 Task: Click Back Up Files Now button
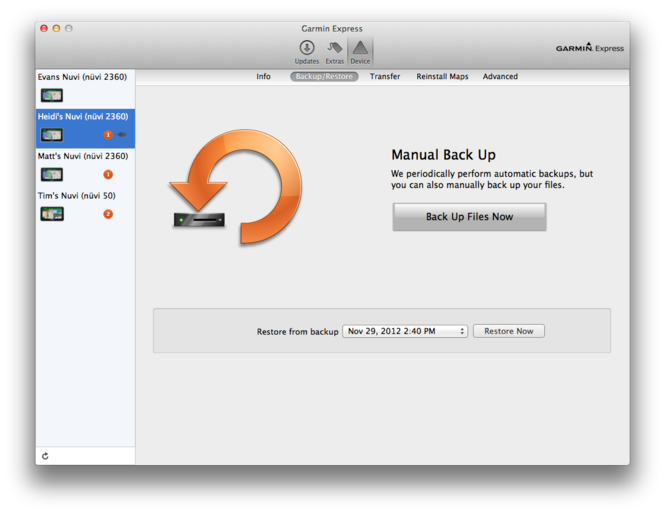469,217
